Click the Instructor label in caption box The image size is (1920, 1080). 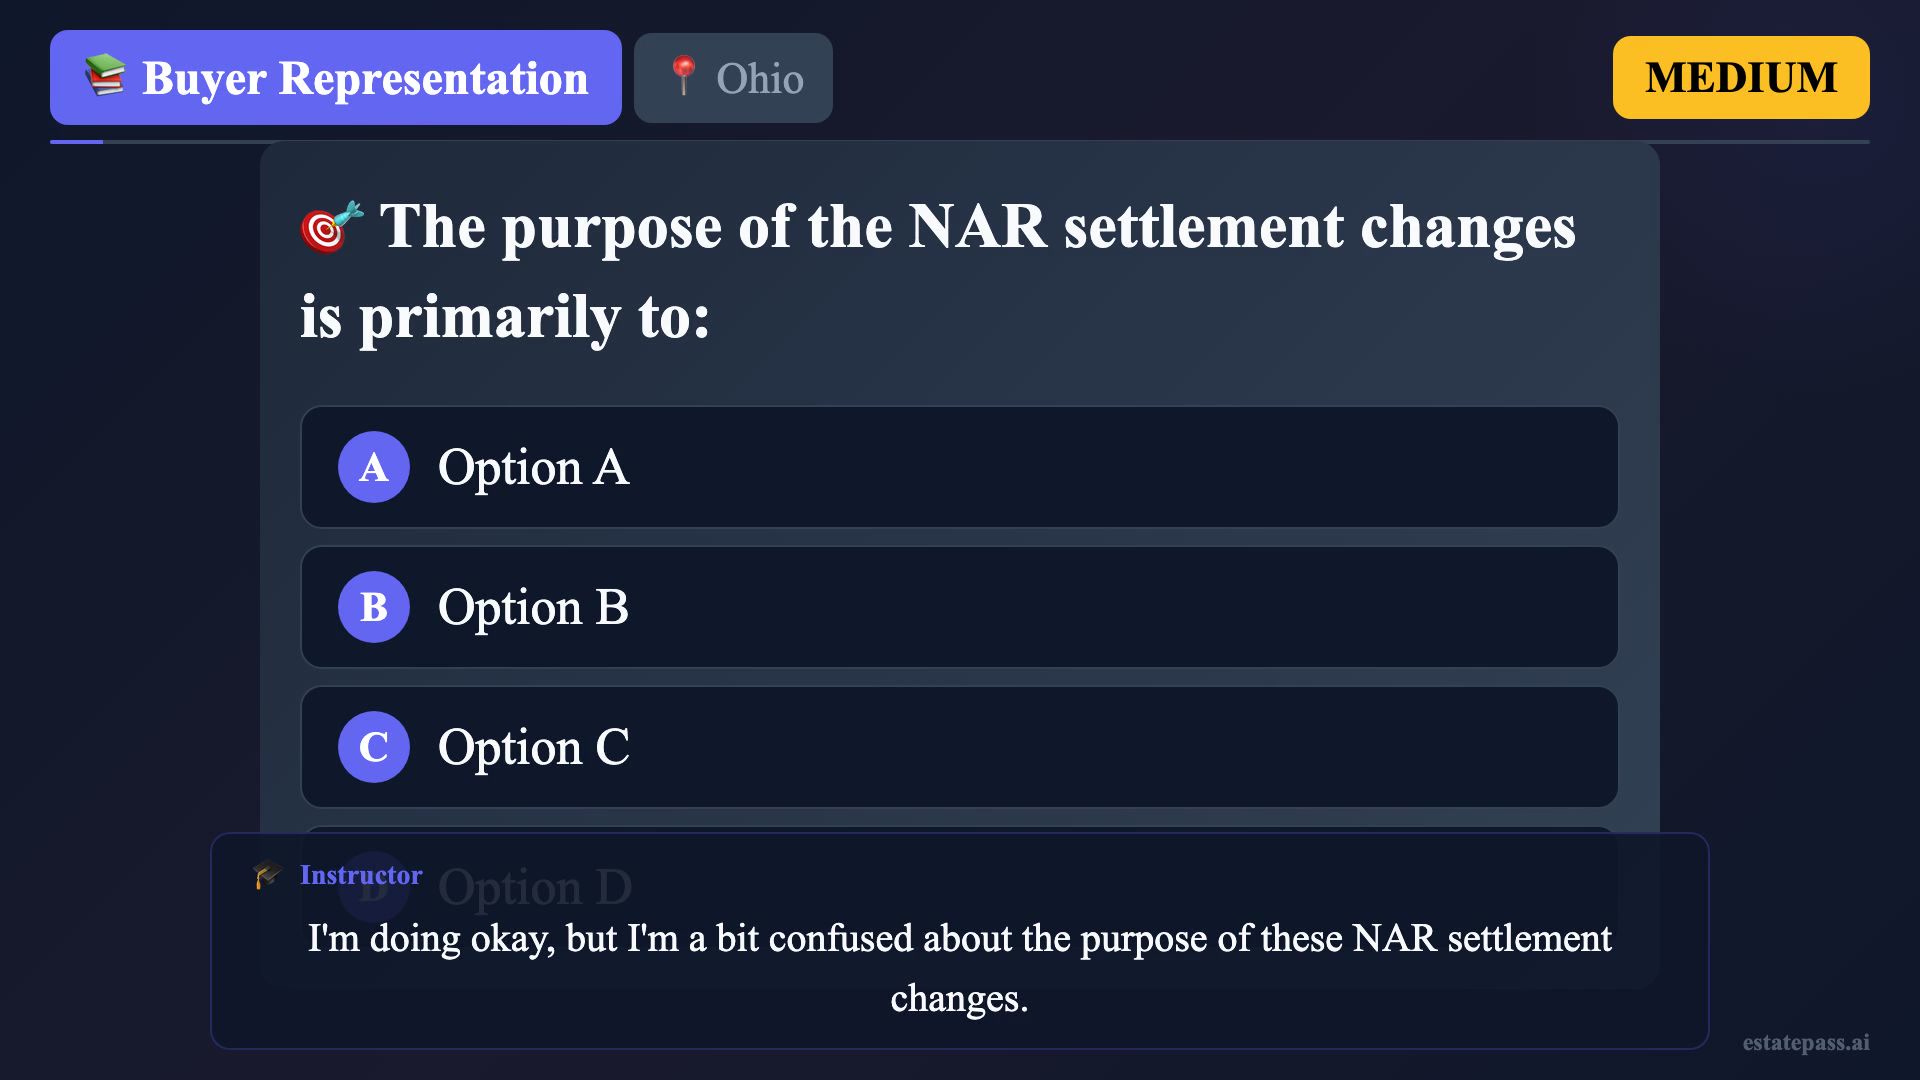361,875
